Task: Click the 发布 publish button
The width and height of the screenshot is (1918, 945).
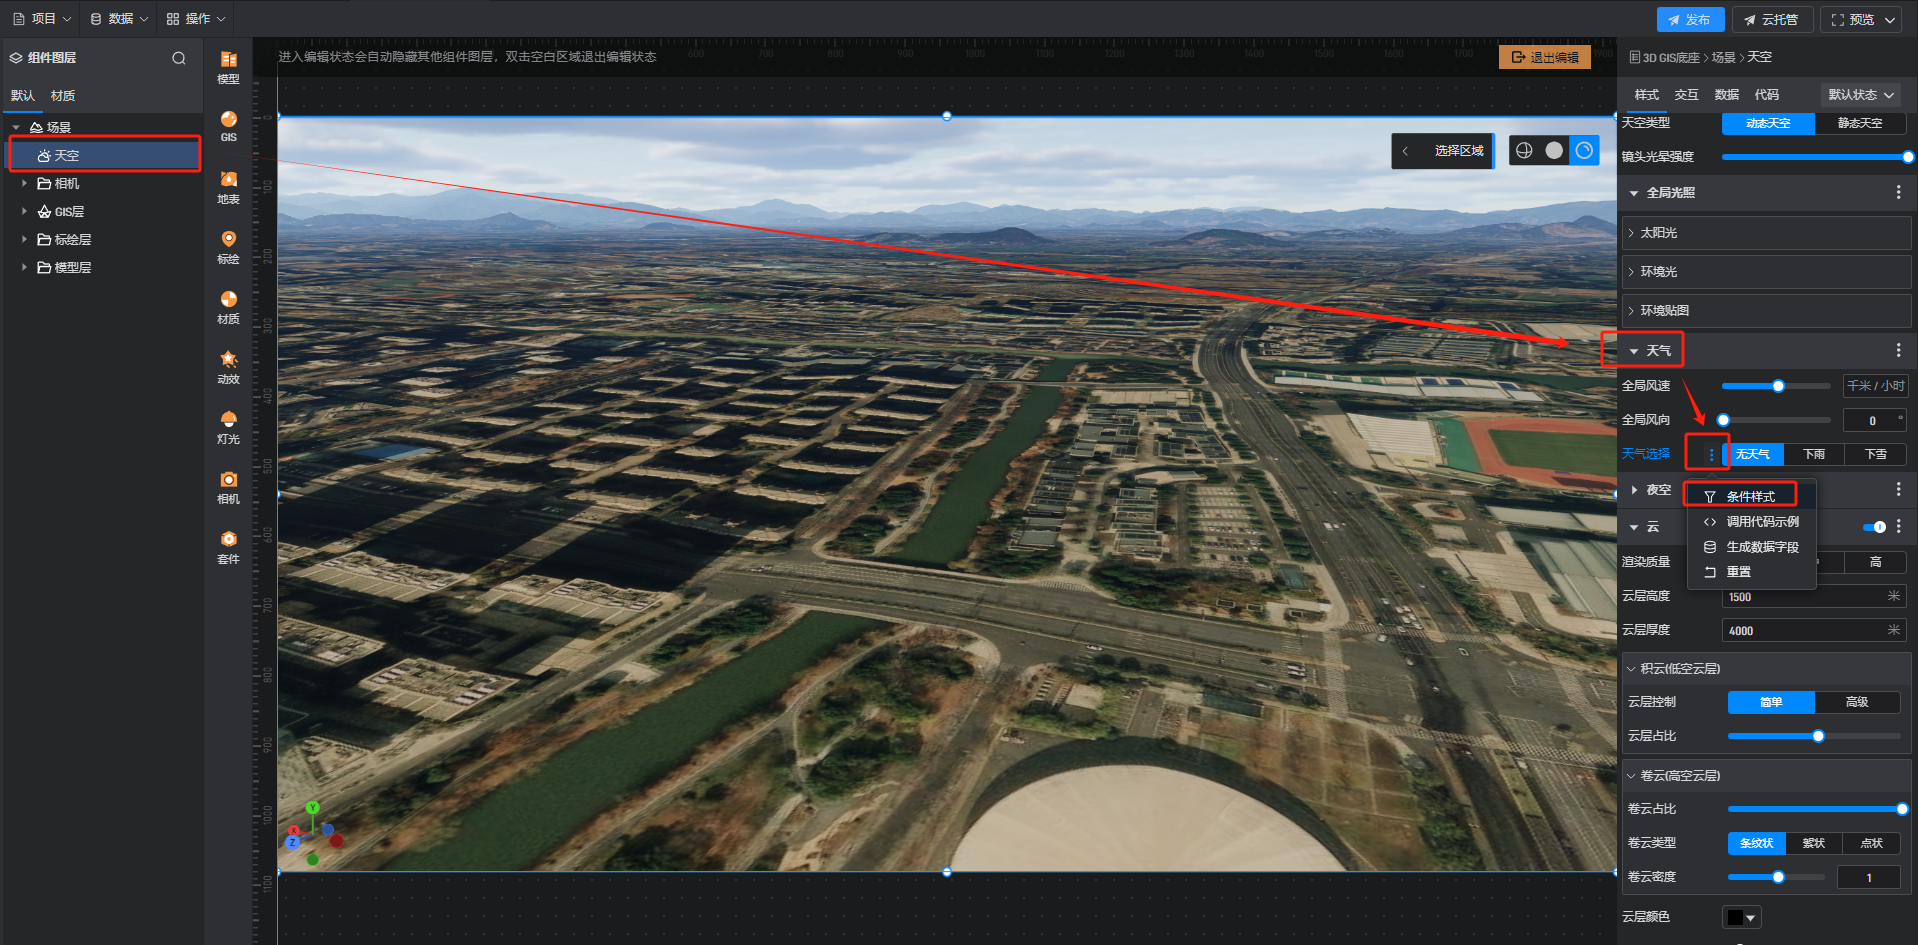Action: [1689, 19]
